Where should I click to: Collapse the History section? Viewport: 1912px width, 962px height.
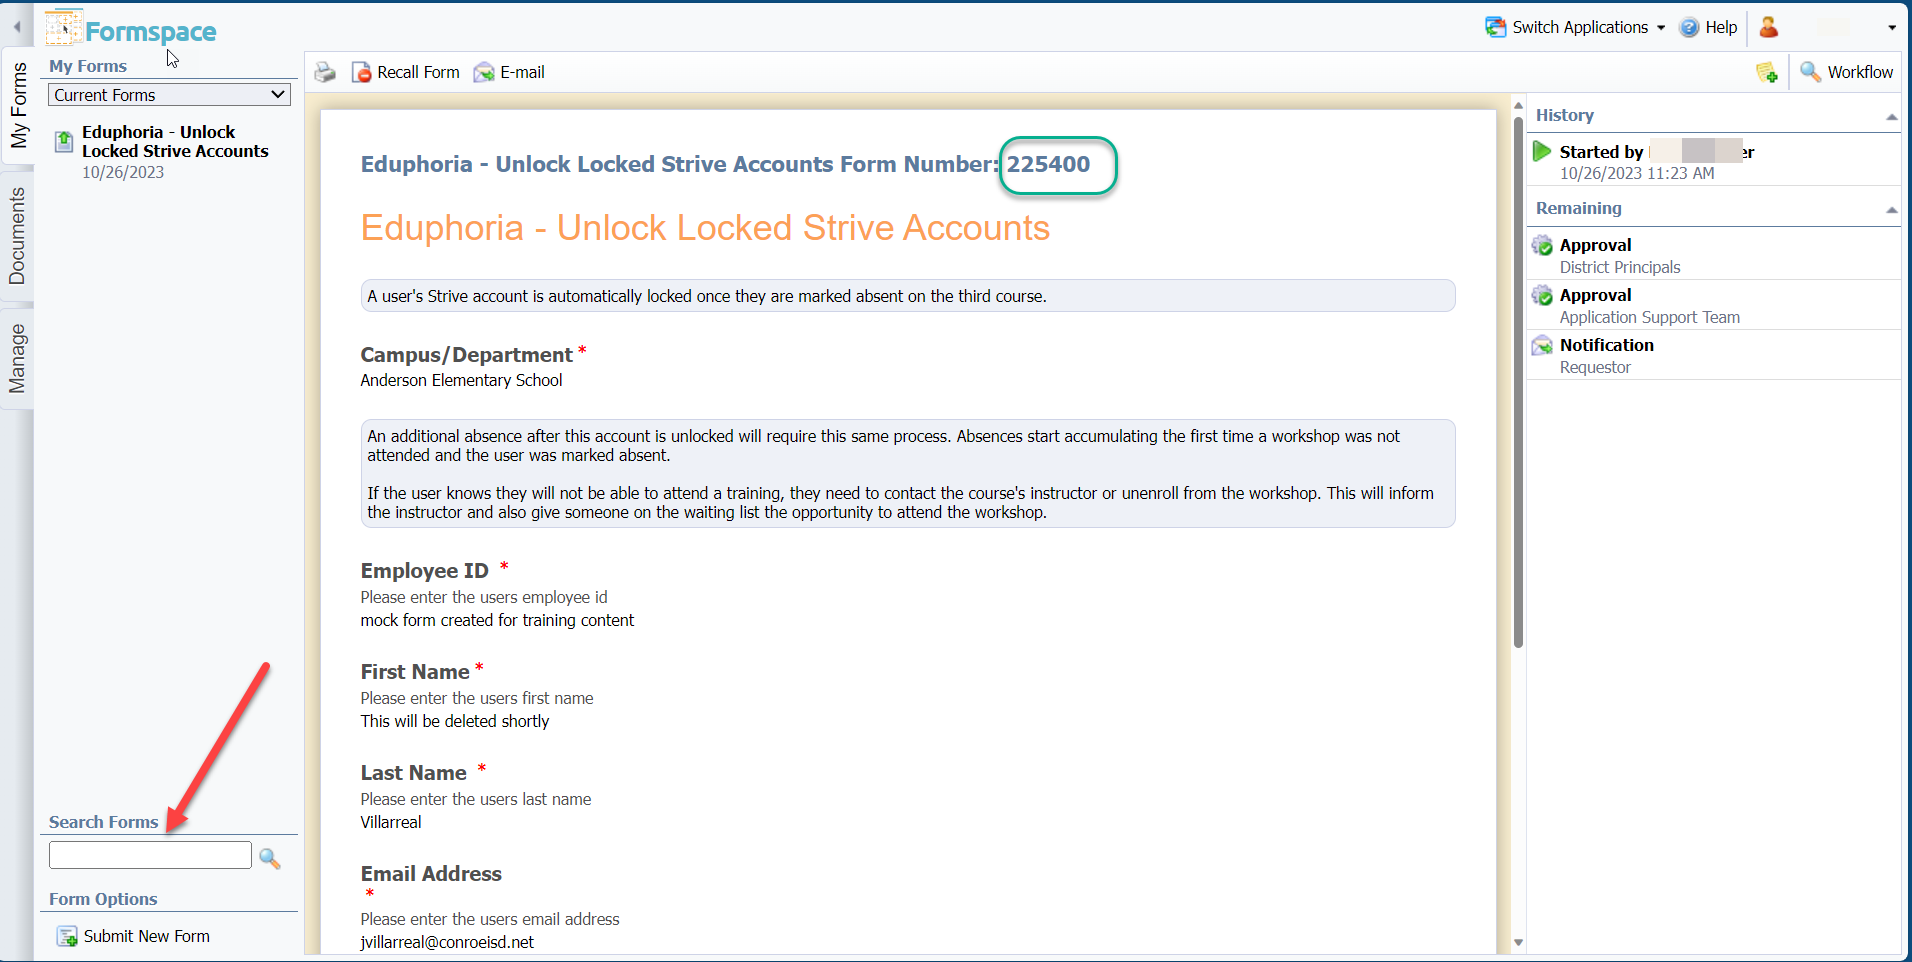point(1891,117)
